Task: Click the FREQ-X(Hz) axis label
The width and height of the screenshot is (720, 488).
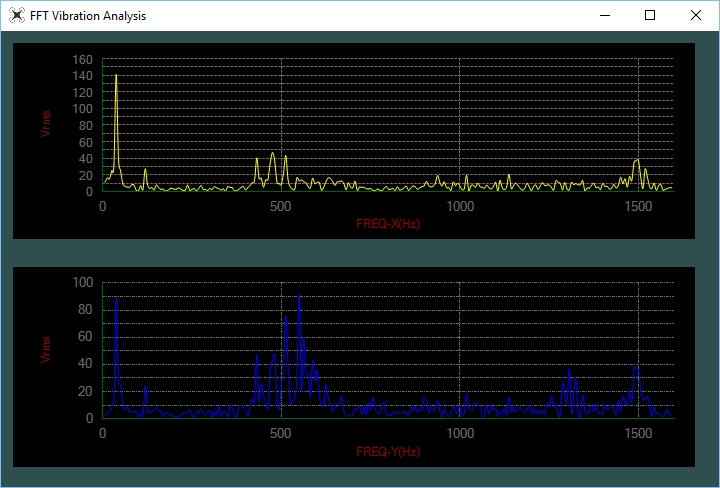Action: 388,224
